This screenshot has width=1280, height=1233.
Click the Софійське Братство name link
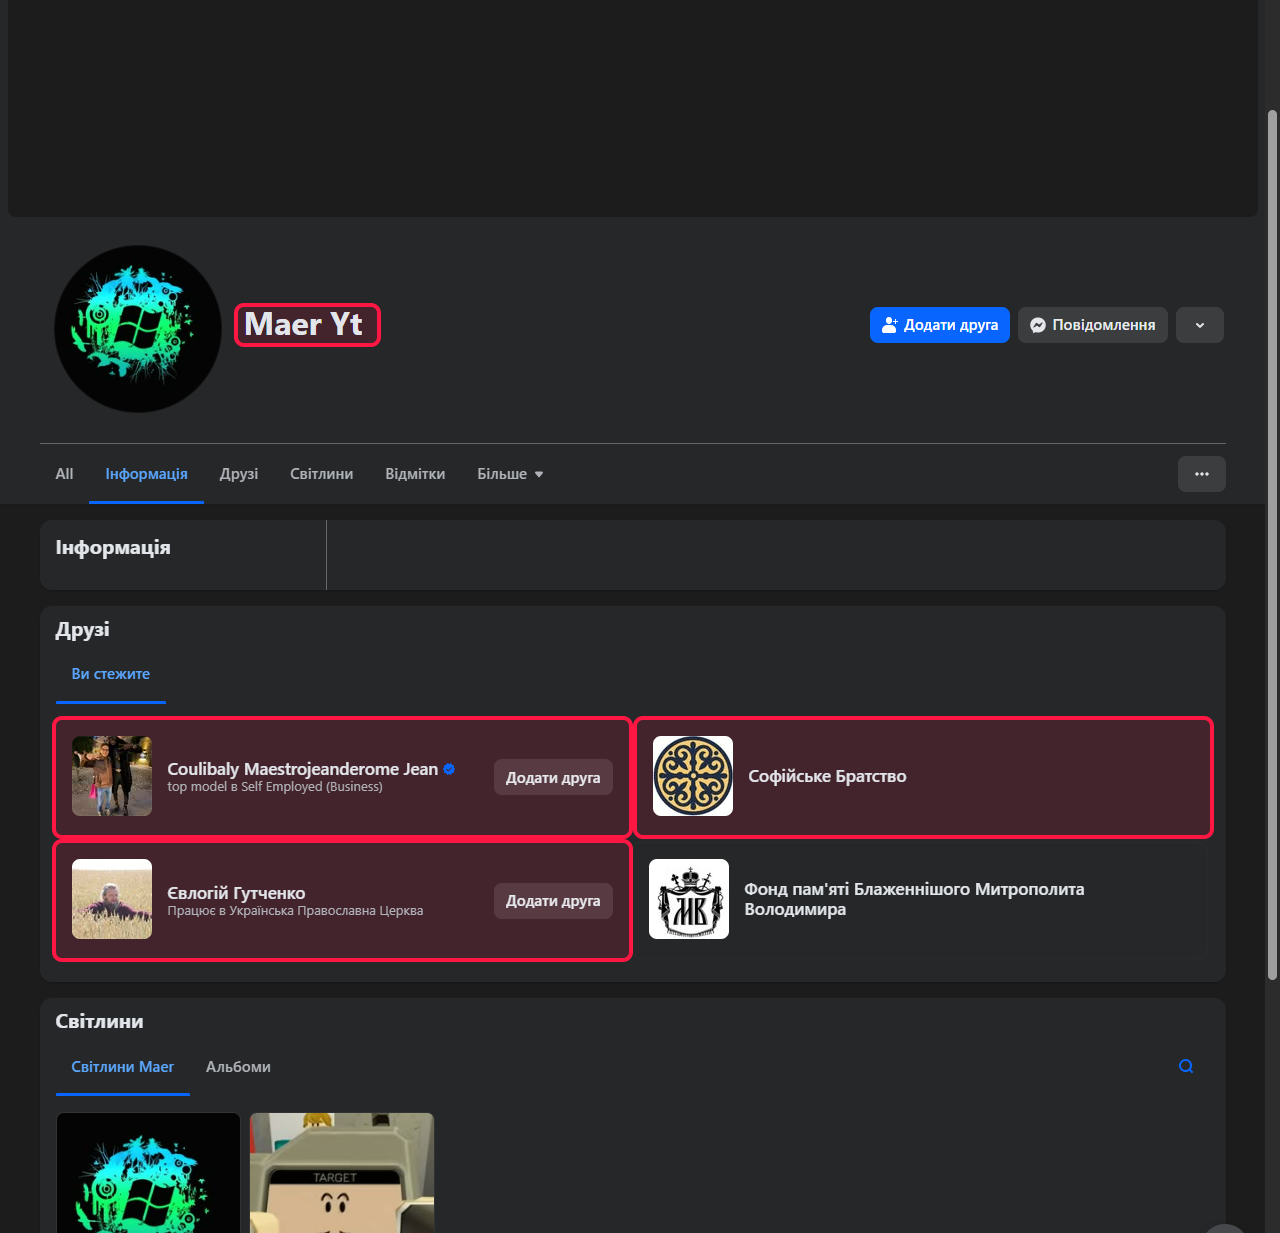click(x=827, y=776)
